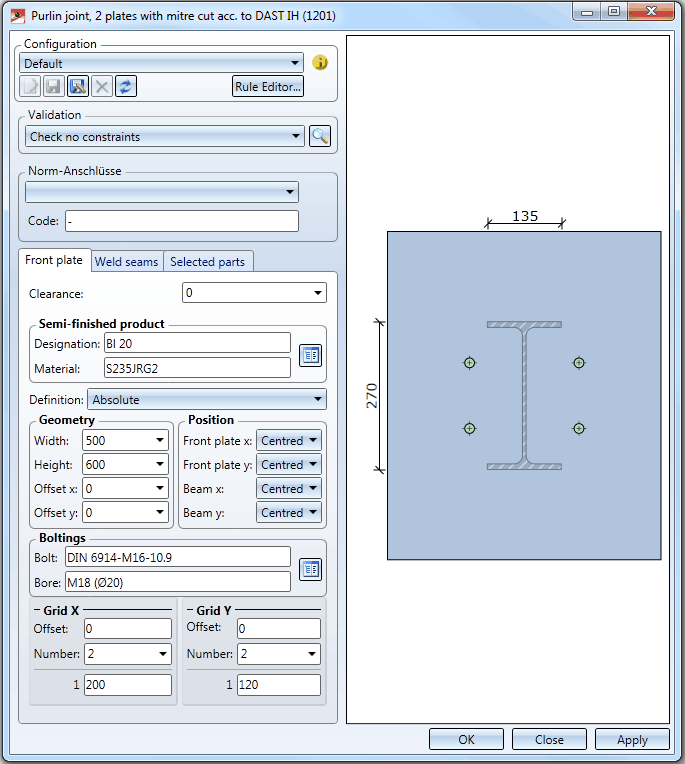Viewport: 685px width, 764px height.
Task: Click the OK button
Action: tap(466, 740)
